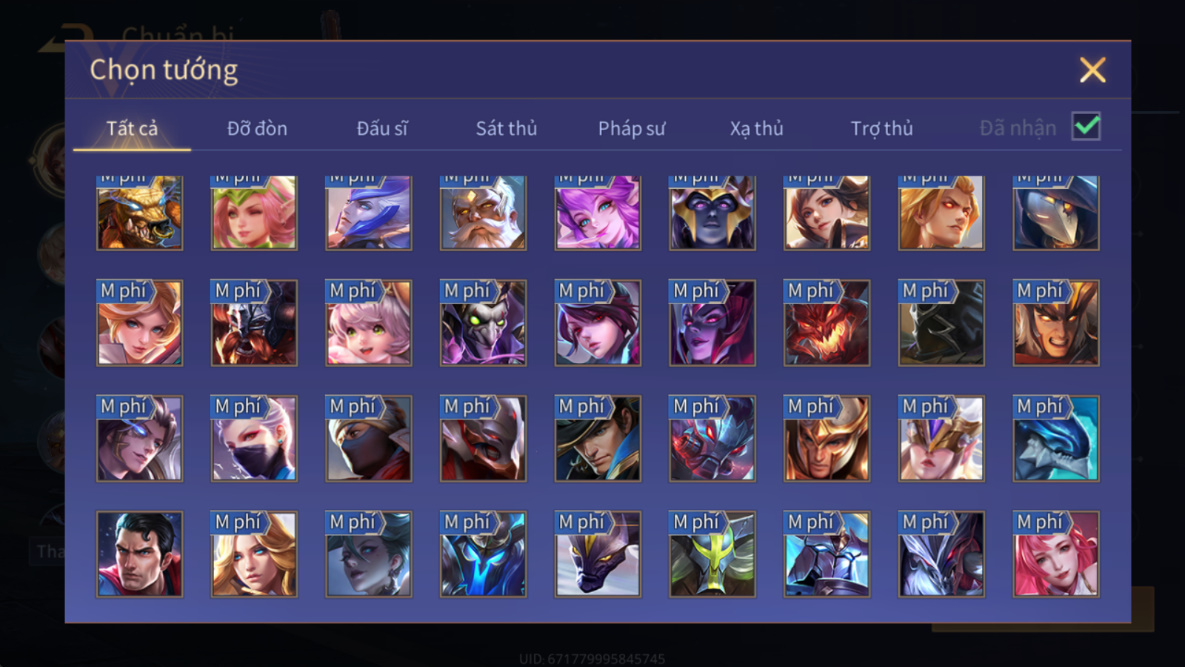Open the Sát thủ tab
This screenshot has width=1185, height=667.
[x=506, y=128]
